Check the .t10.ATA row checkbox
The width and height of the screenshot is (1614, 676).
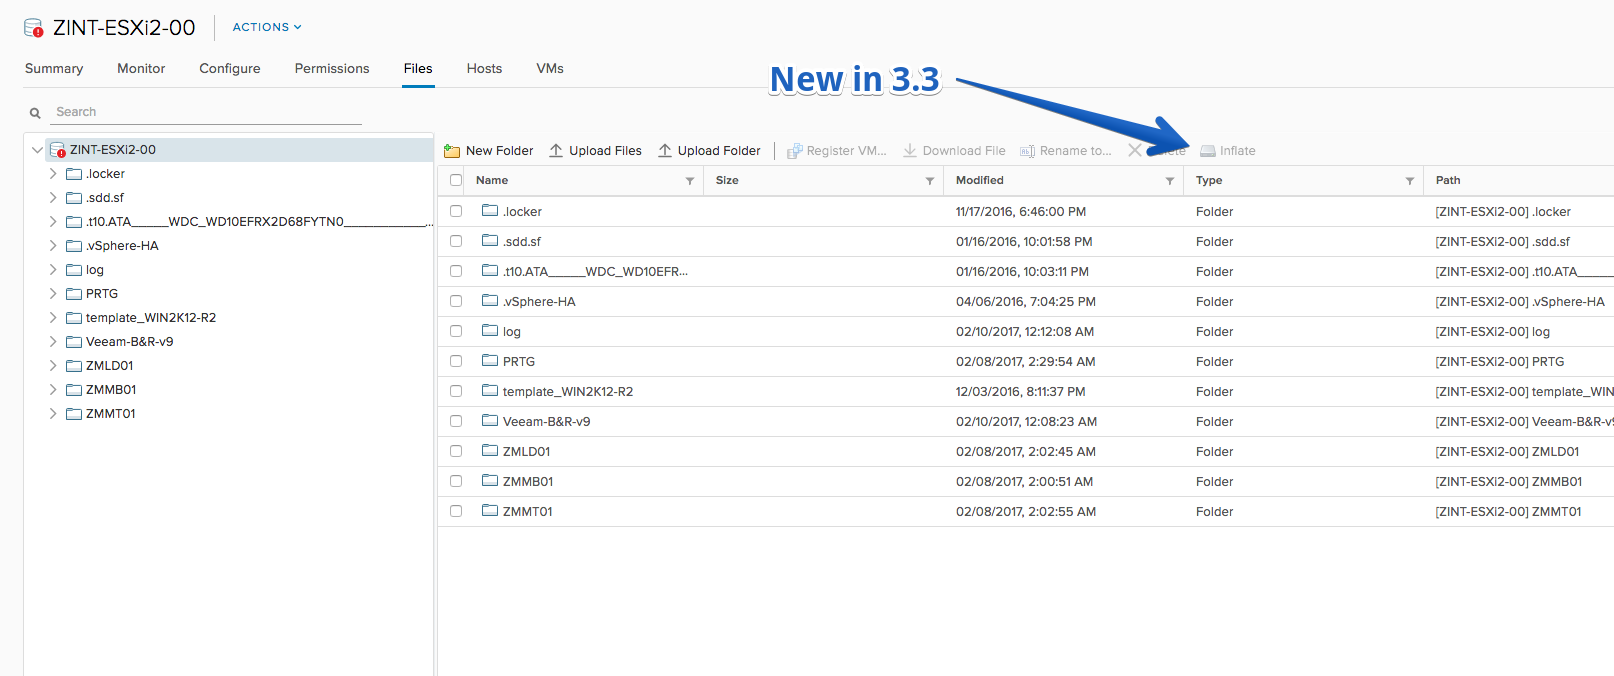tap(456, 271)
